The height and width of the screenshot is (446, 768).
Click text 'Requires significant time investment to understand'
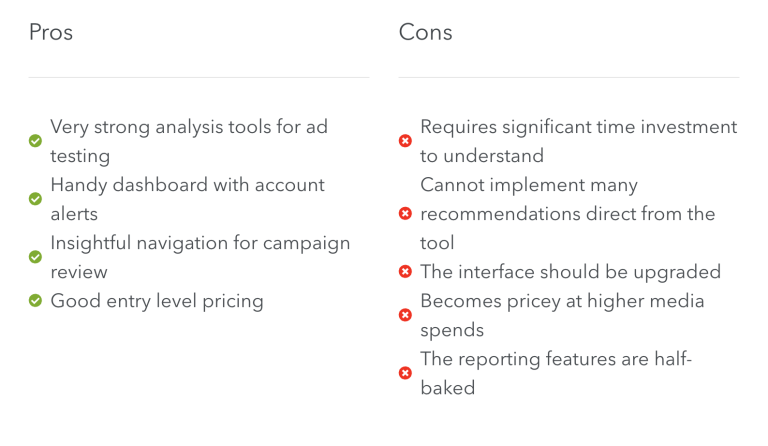pyautogui.click(x=578, y=141)
